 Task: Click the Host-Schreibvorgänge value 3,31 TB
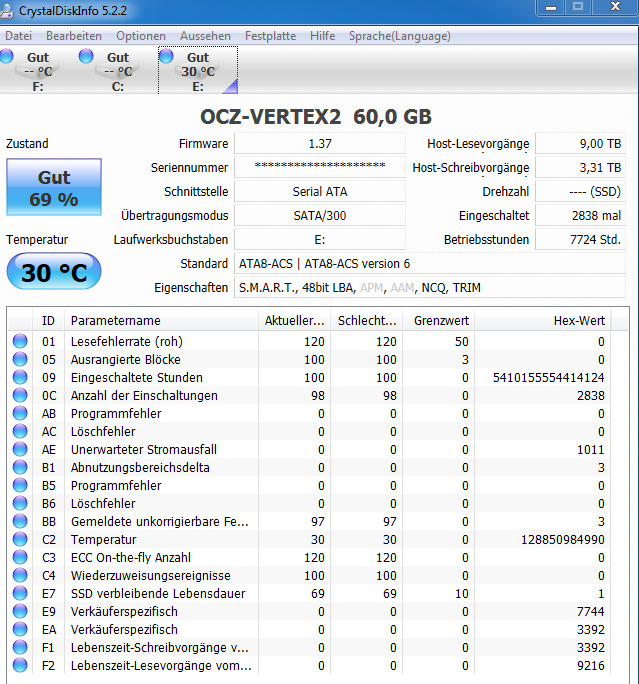(581, 168)
